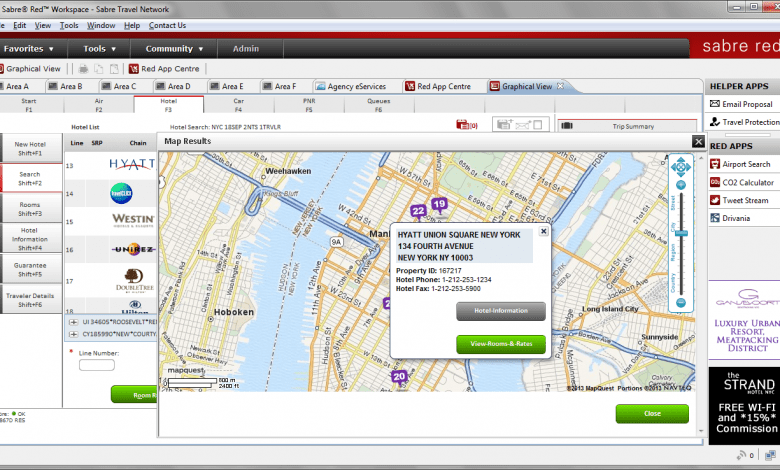Viewport: 780px width, 470px height.
Task: Click map pin number 19
Action: (x=439, y=204)
